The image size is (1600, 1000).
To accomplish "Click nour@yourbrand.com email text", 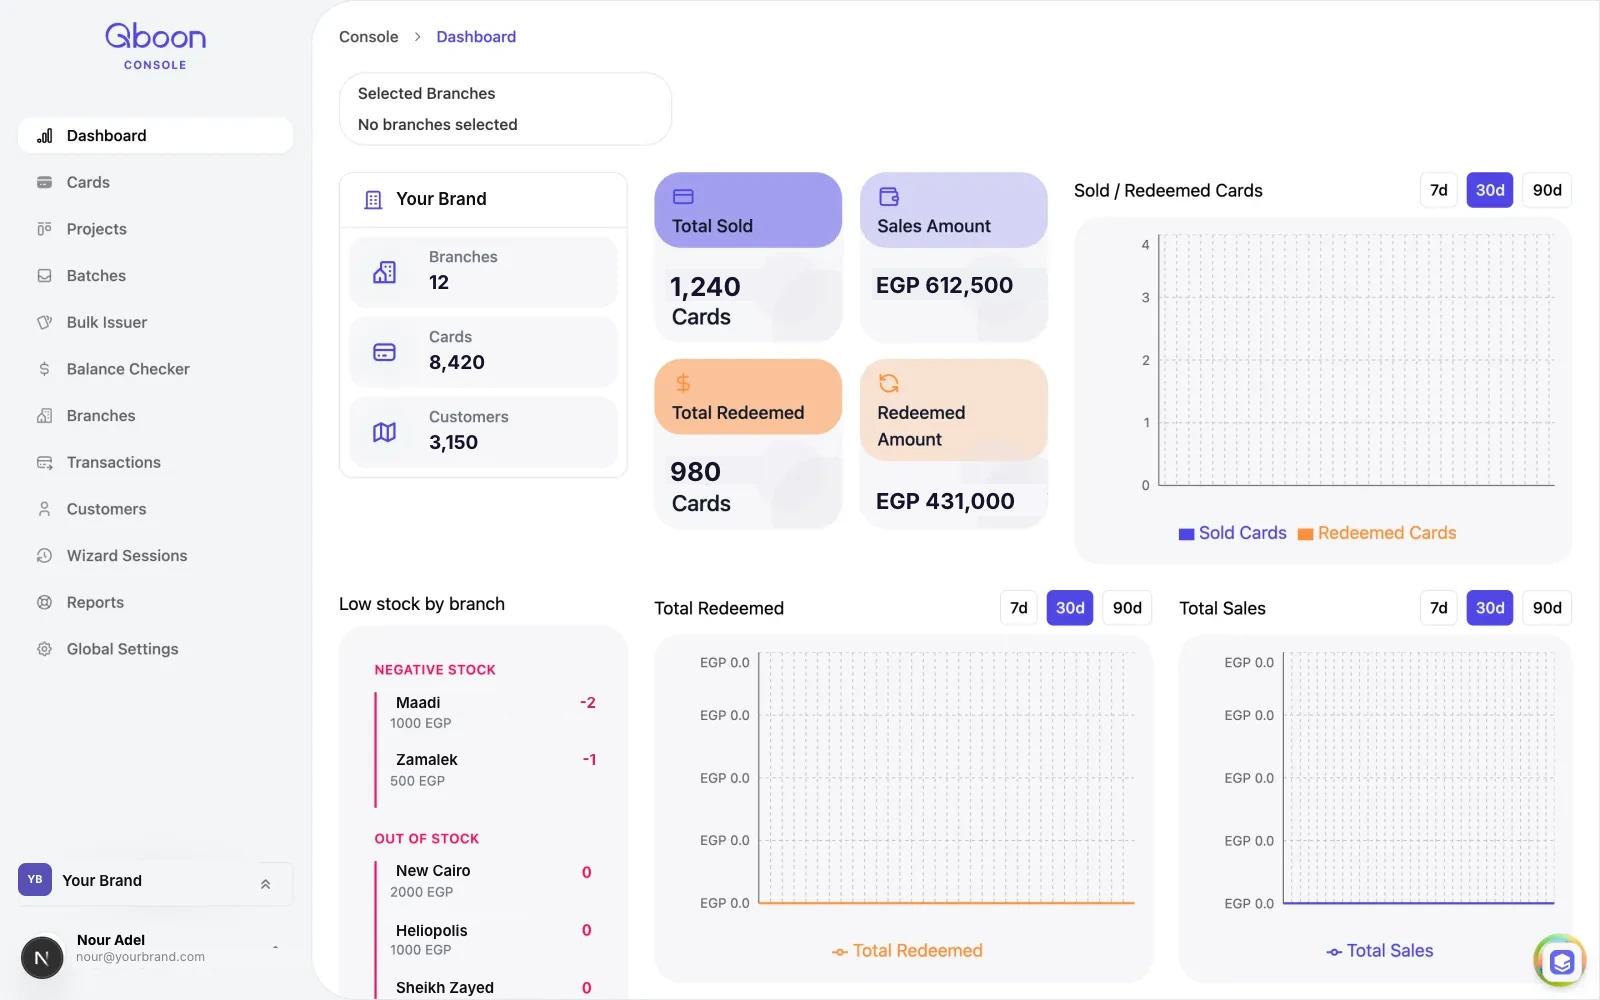I will (140, 957).
